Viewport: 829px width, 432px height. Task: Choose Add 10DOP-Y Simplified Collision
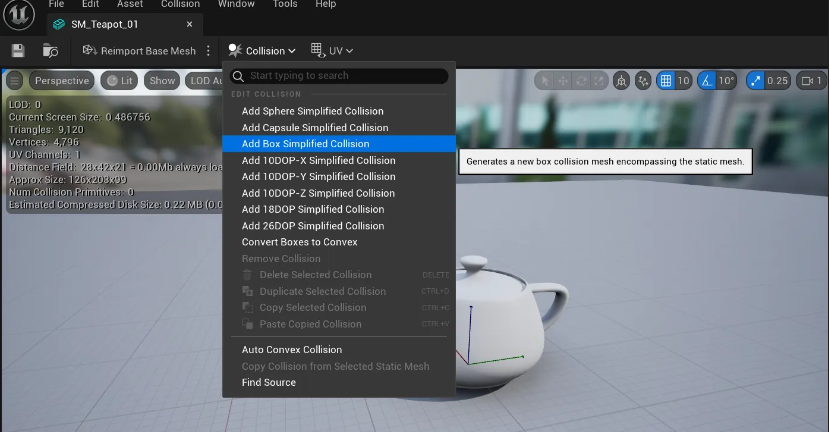pos(339,177)
